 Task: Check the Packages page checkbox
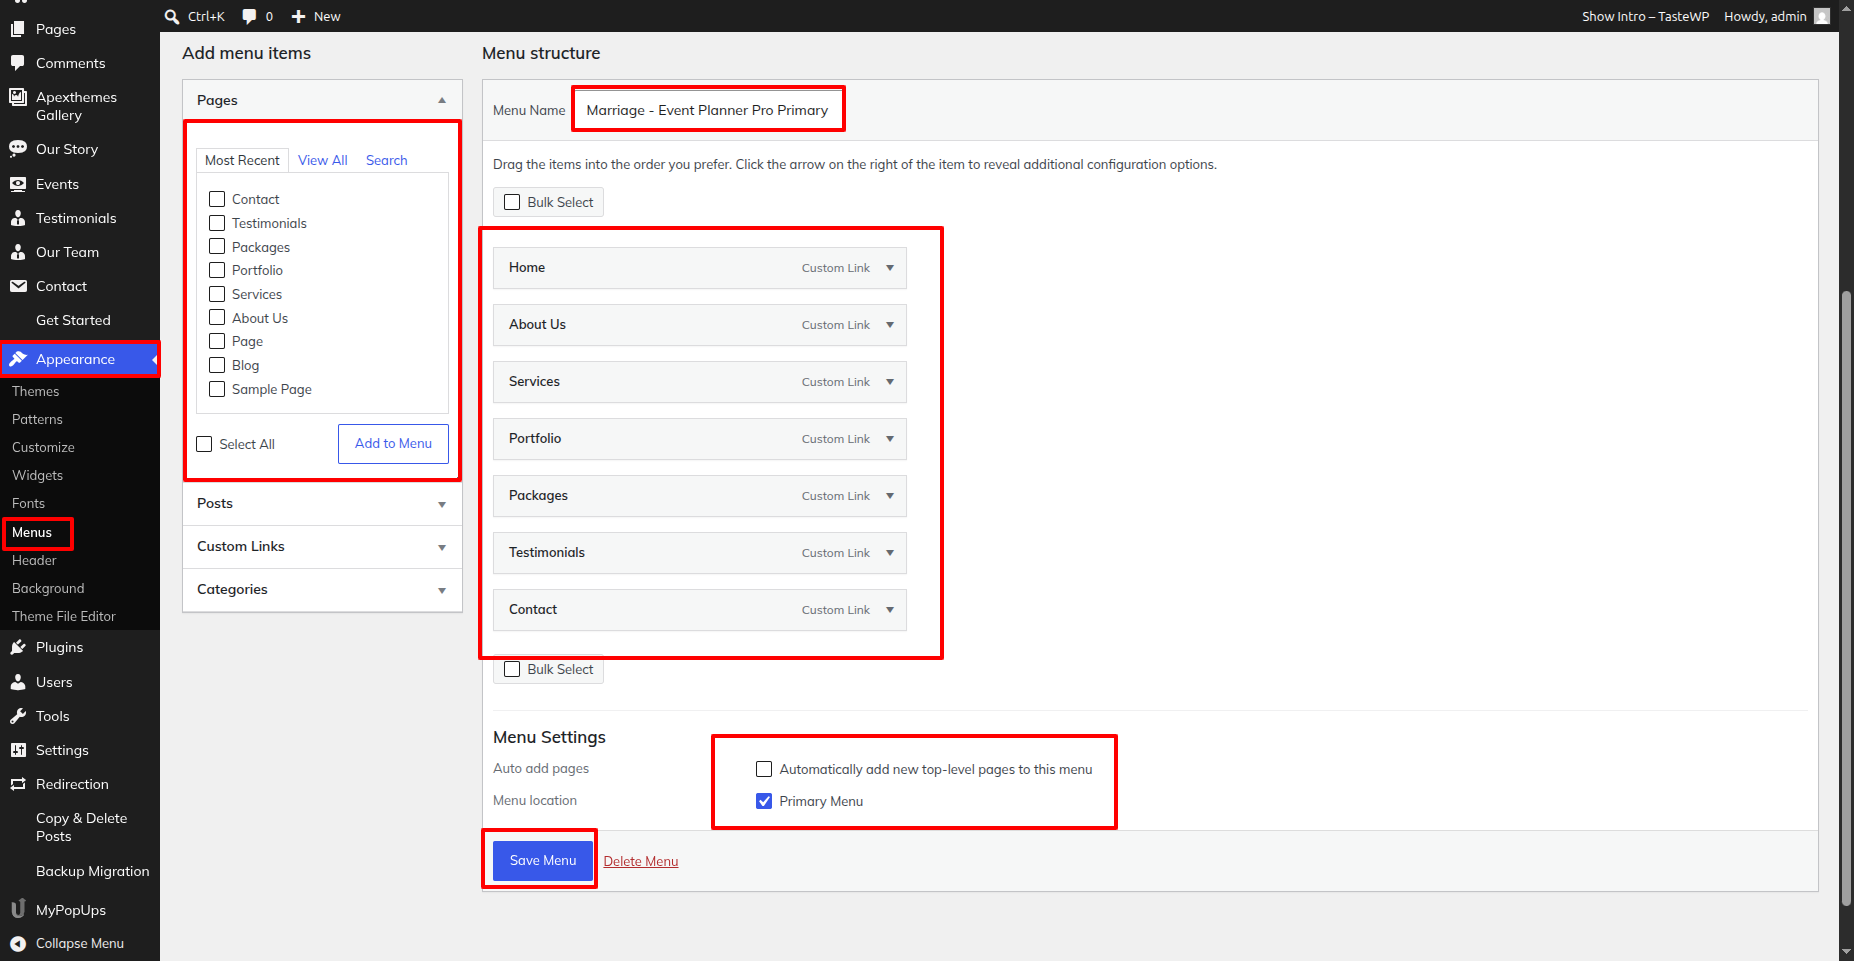(217, 246)
